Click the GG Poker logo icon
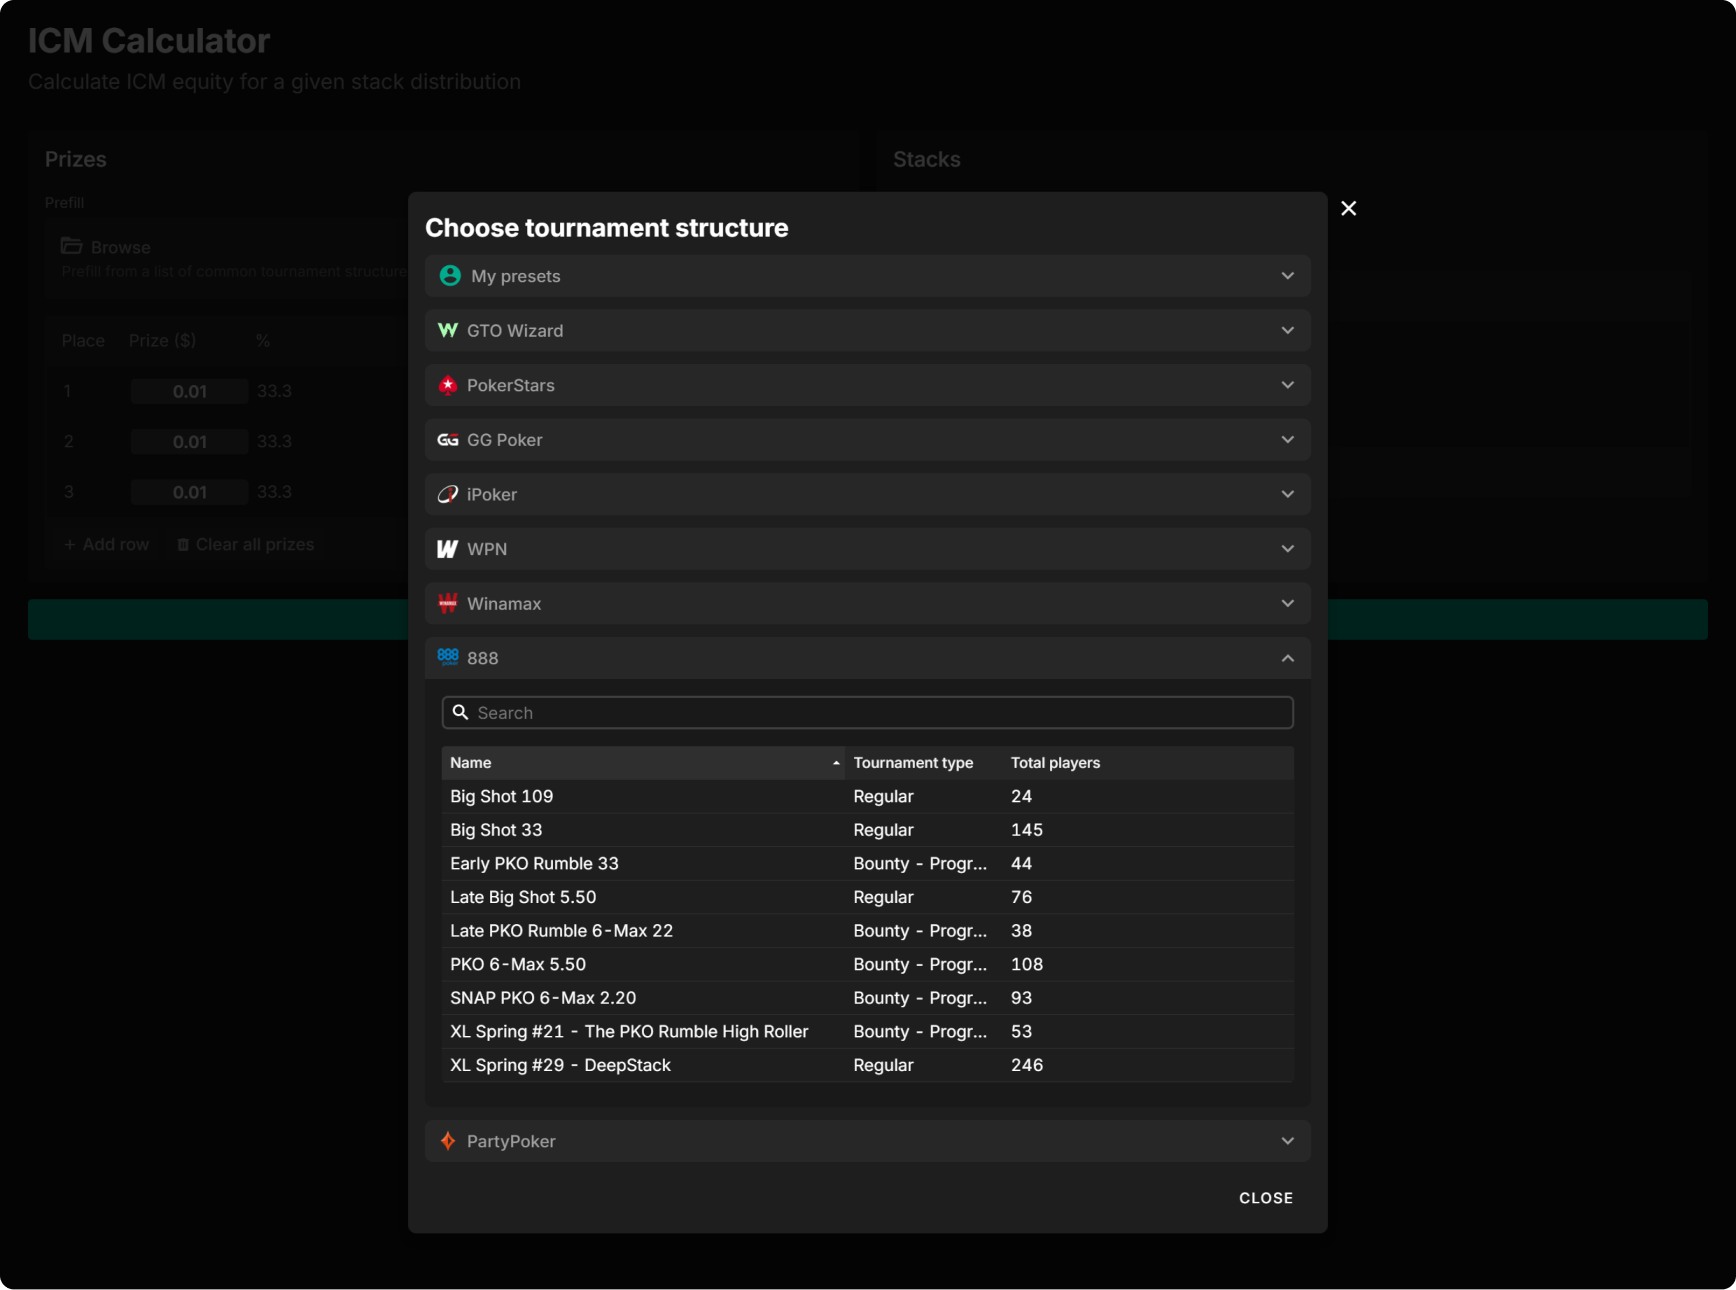The height and width of the screenshot is (1290, 1736). (x=448, y=440)
